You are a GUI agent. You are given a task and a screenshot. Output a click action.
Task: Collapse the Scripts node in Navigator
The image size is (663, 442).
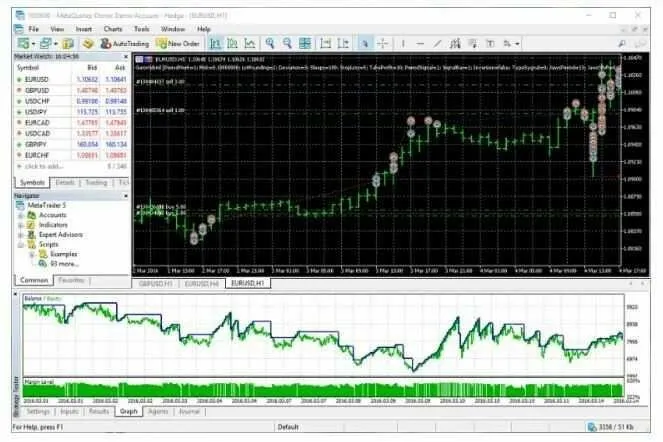[x=20, y=244]
